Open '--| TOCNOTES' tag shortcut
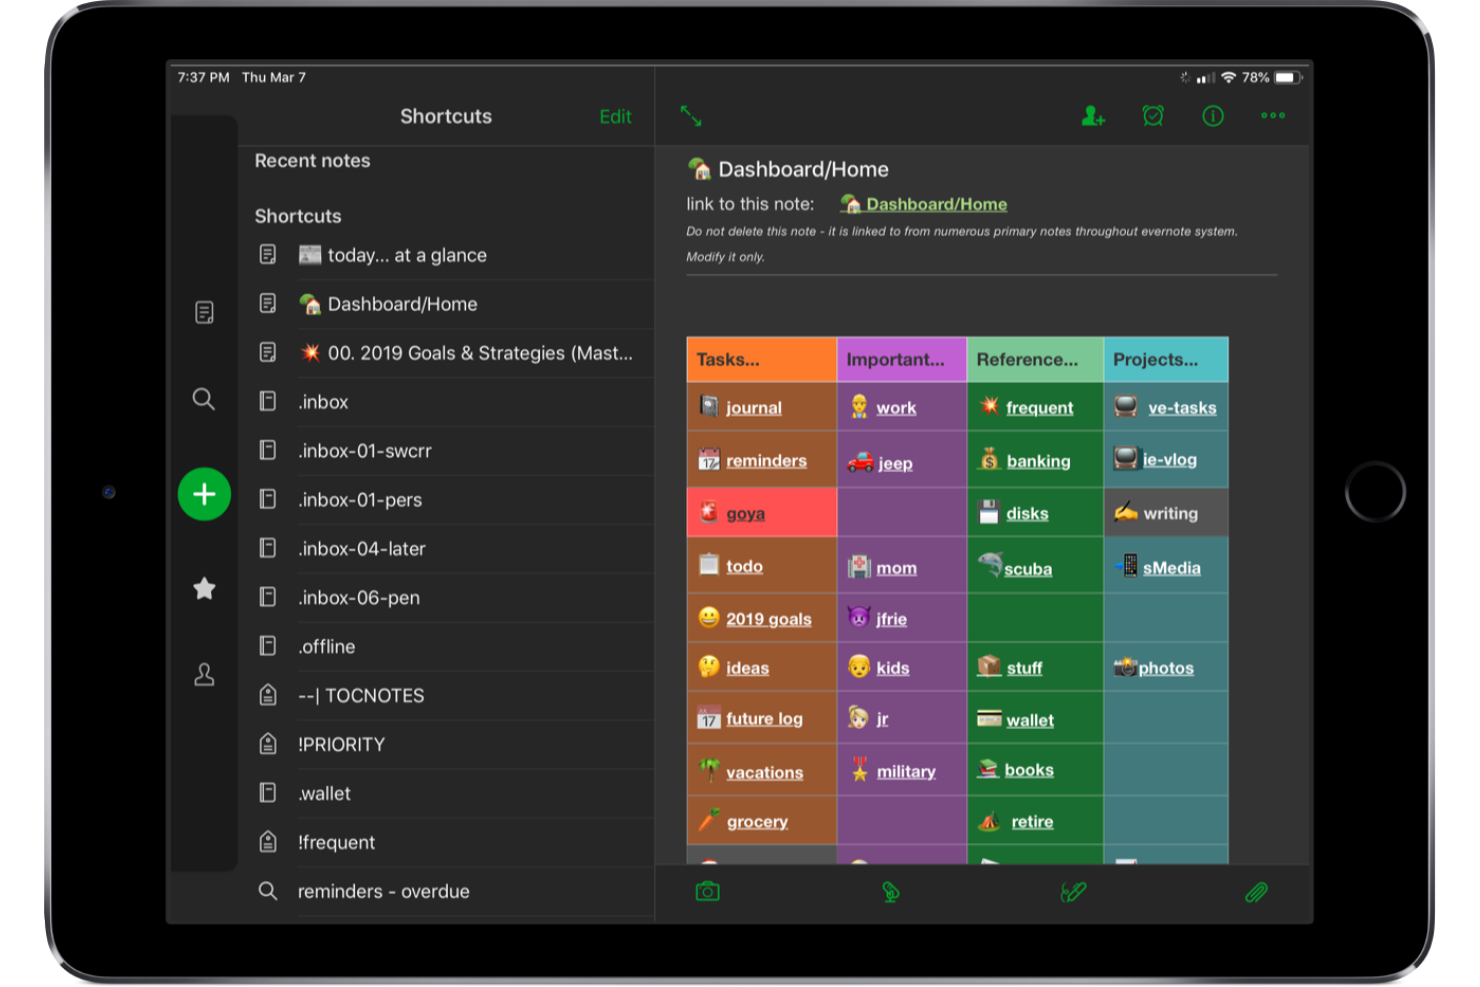This screenshot has width=1480, height=987. 446,696
